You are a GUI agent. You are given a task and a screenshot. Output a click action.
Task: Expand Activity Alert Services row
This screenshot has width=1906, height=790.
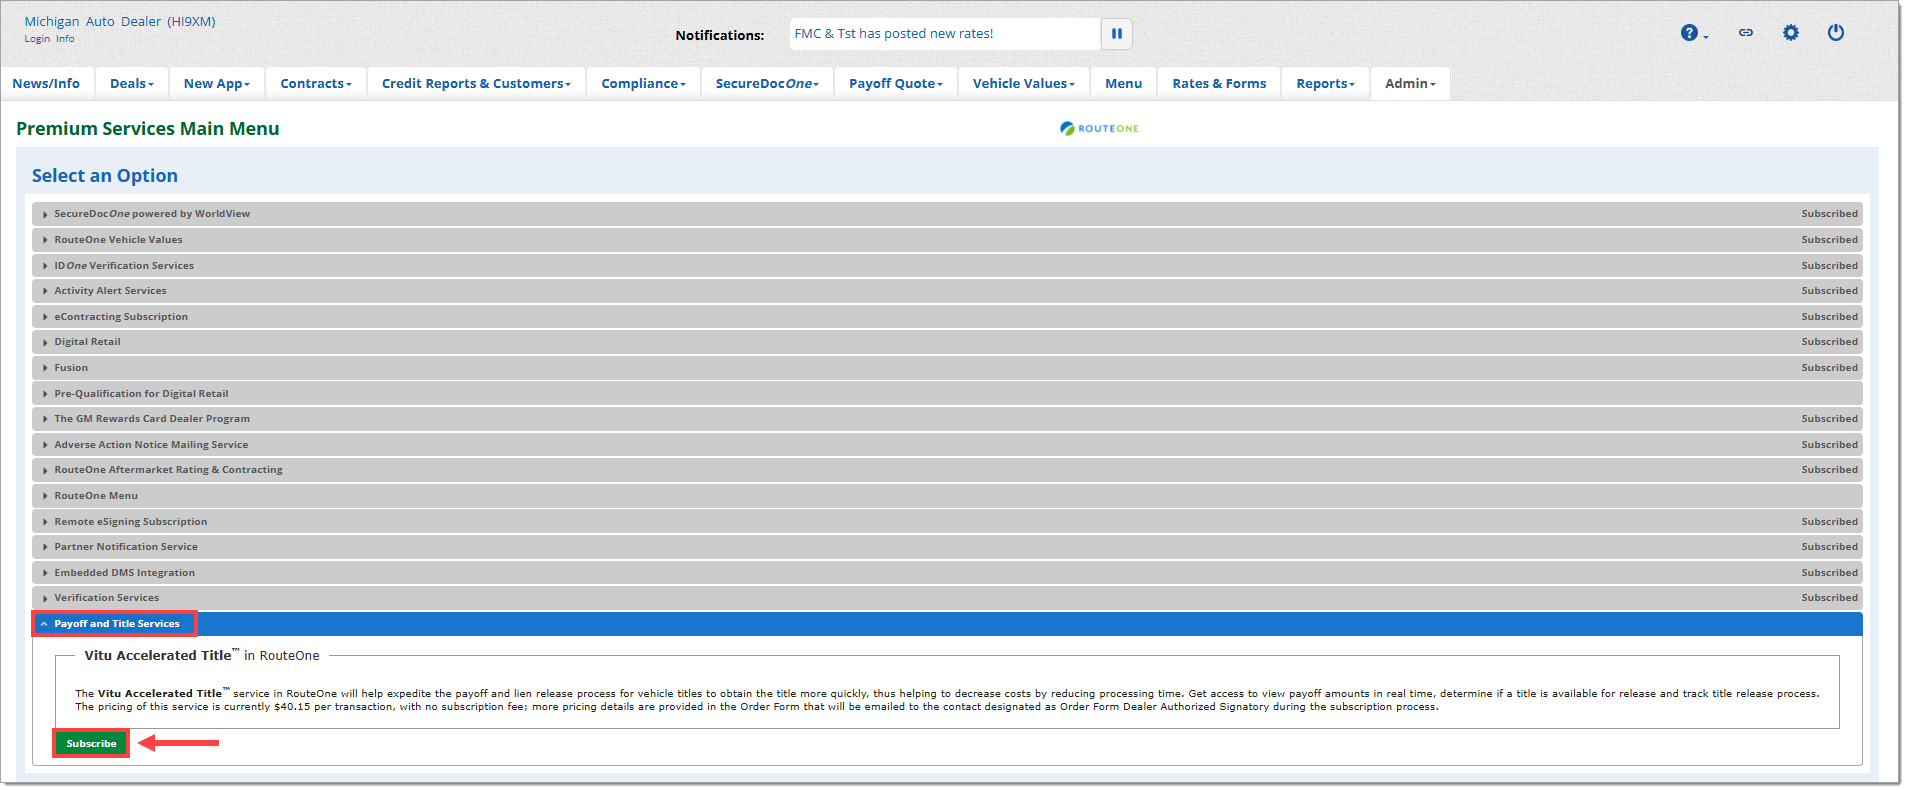pyautogui.click(x=947, y=291)
